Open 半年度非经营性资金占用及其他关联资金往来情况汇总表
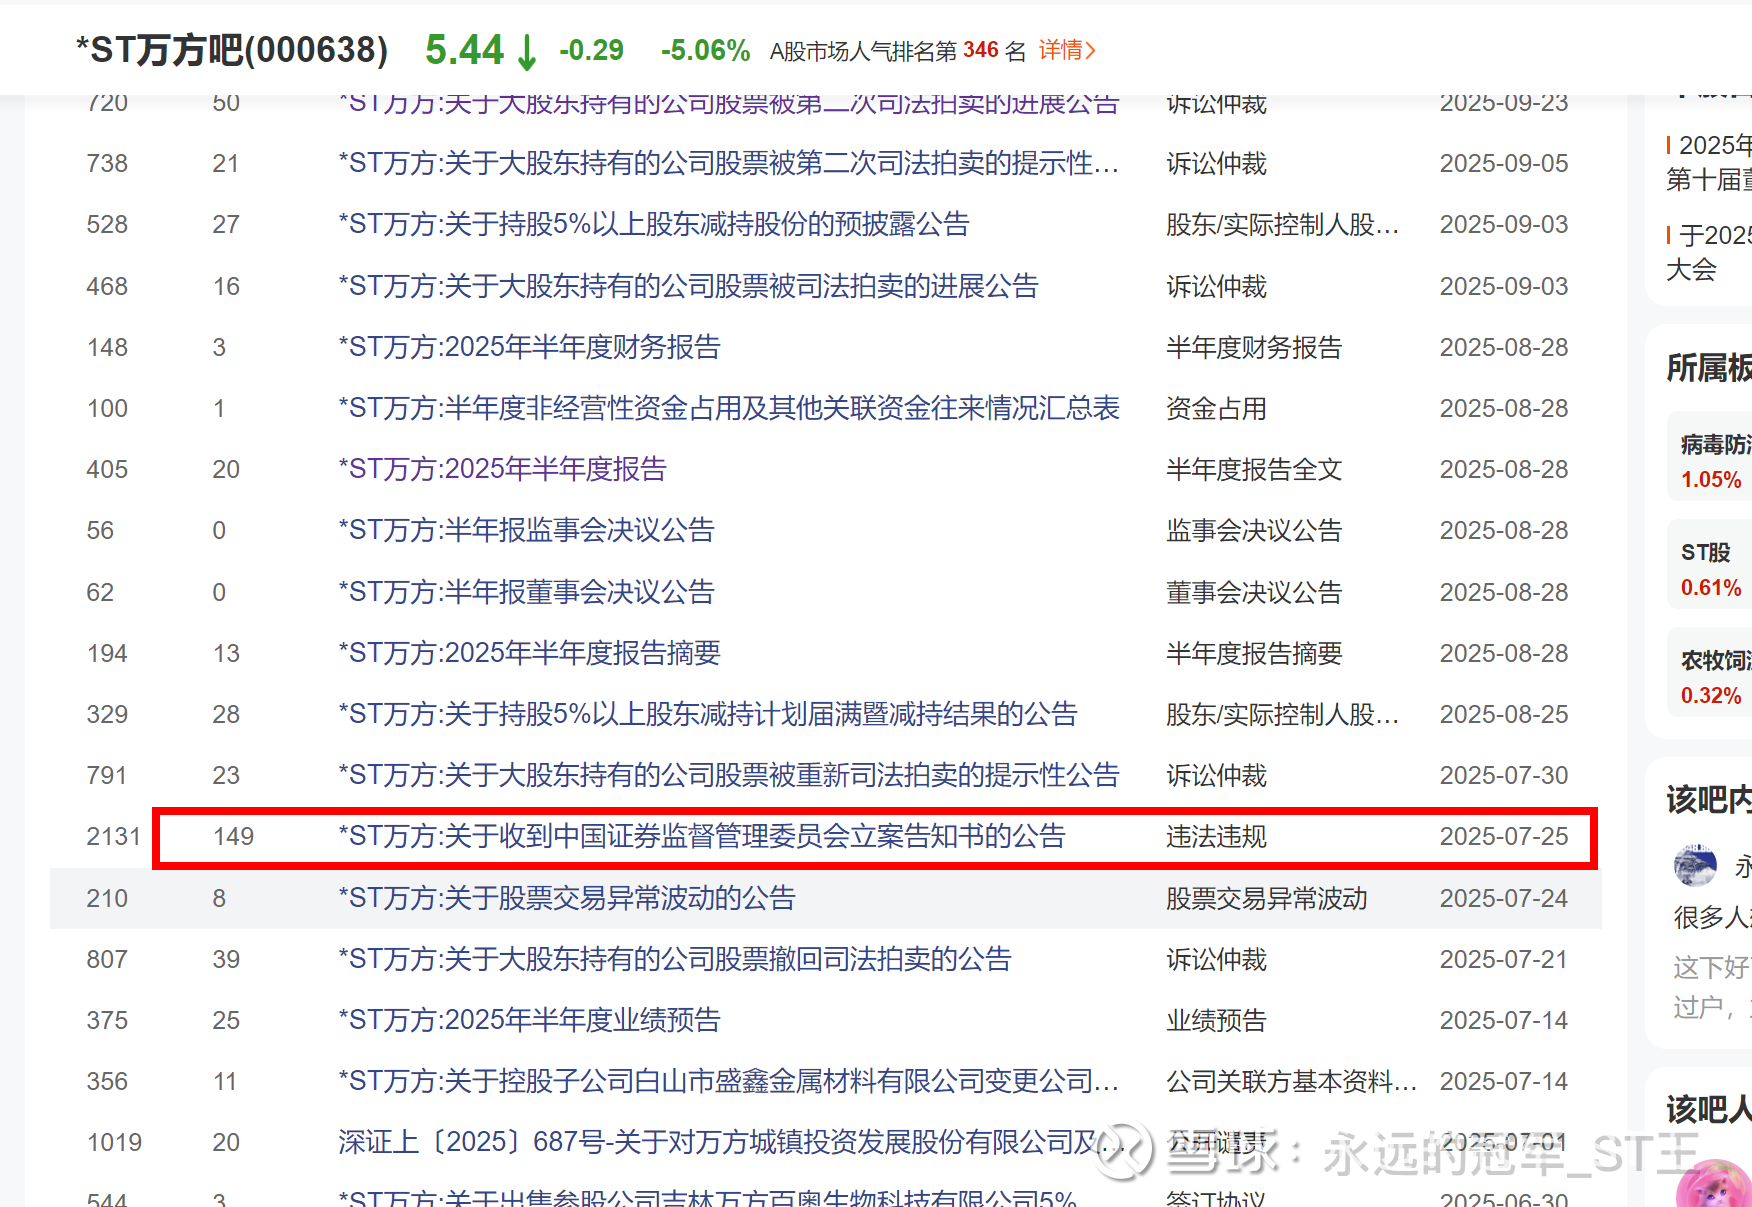Viewport: 1752px width, 1207px height. (729, 408)
